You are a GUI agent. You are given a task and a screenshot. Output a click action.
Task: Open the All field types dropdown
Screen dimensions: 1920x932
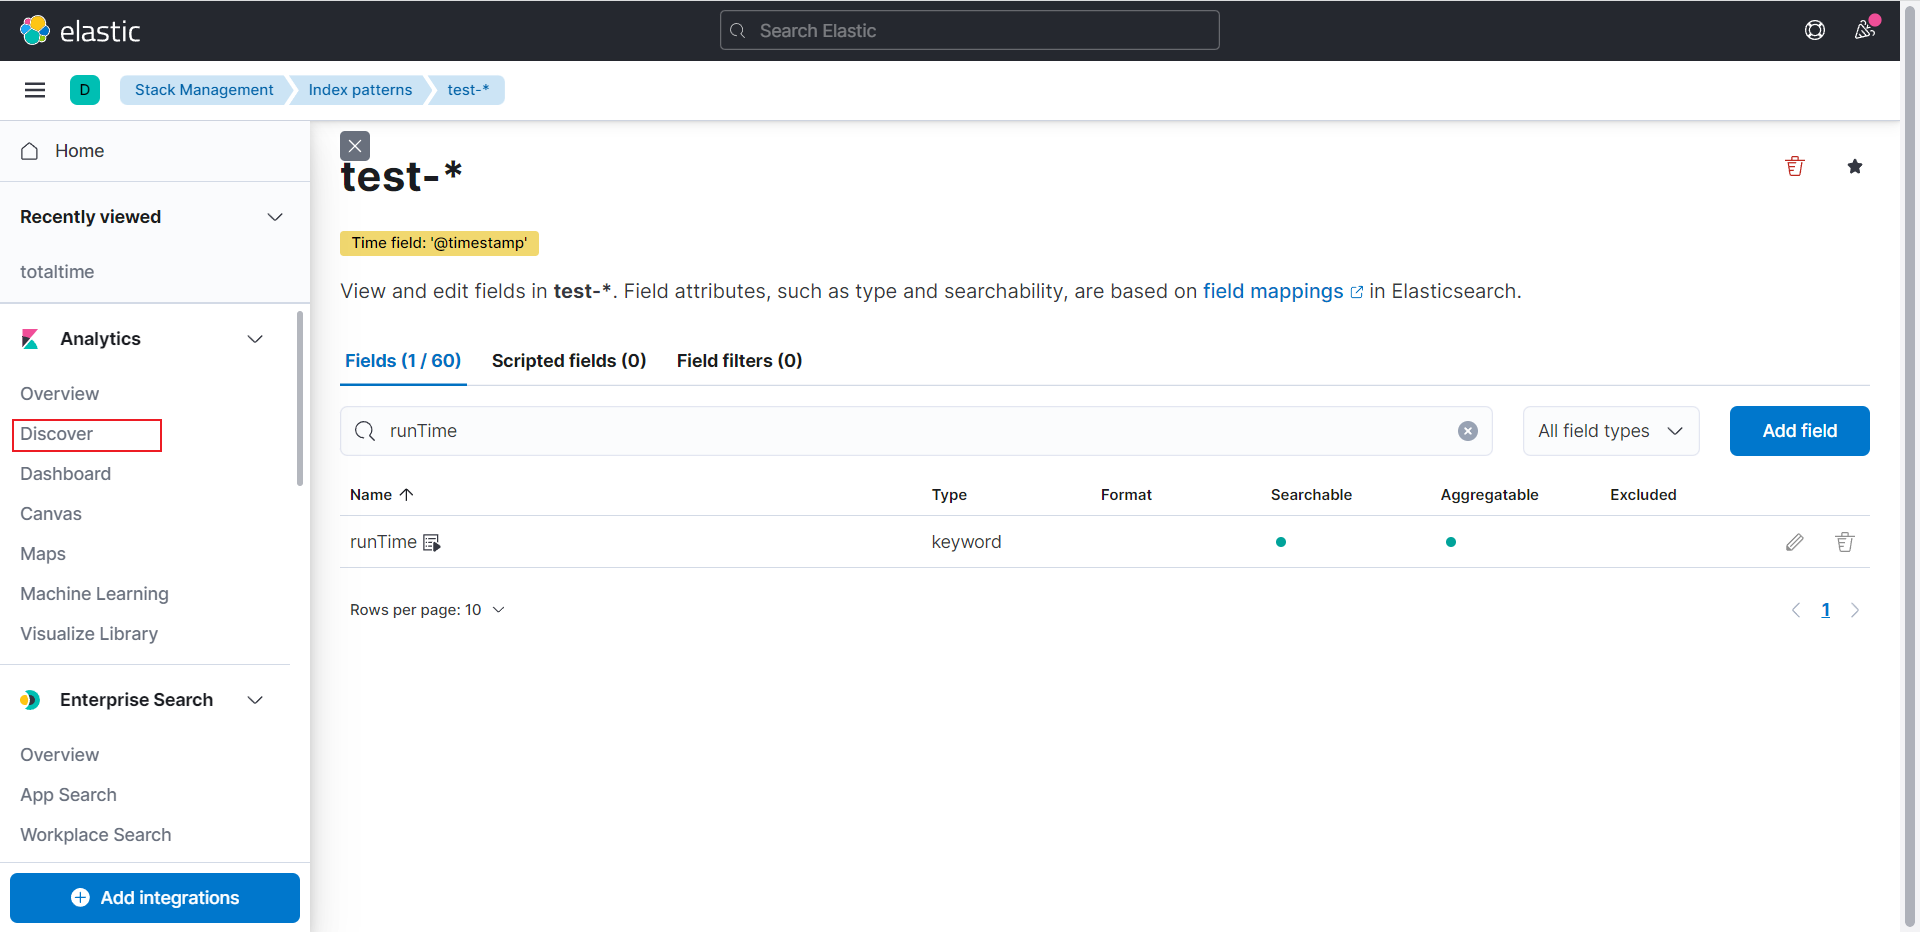click(1611, 431)
